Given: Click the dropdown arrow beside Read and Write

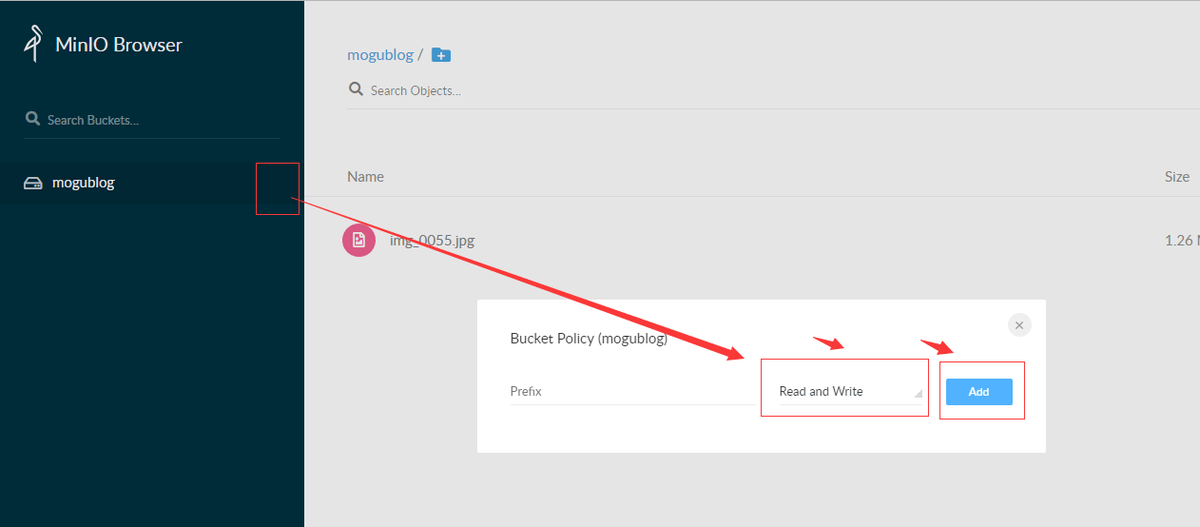Looking at the screenshot, I should [918, 395].
